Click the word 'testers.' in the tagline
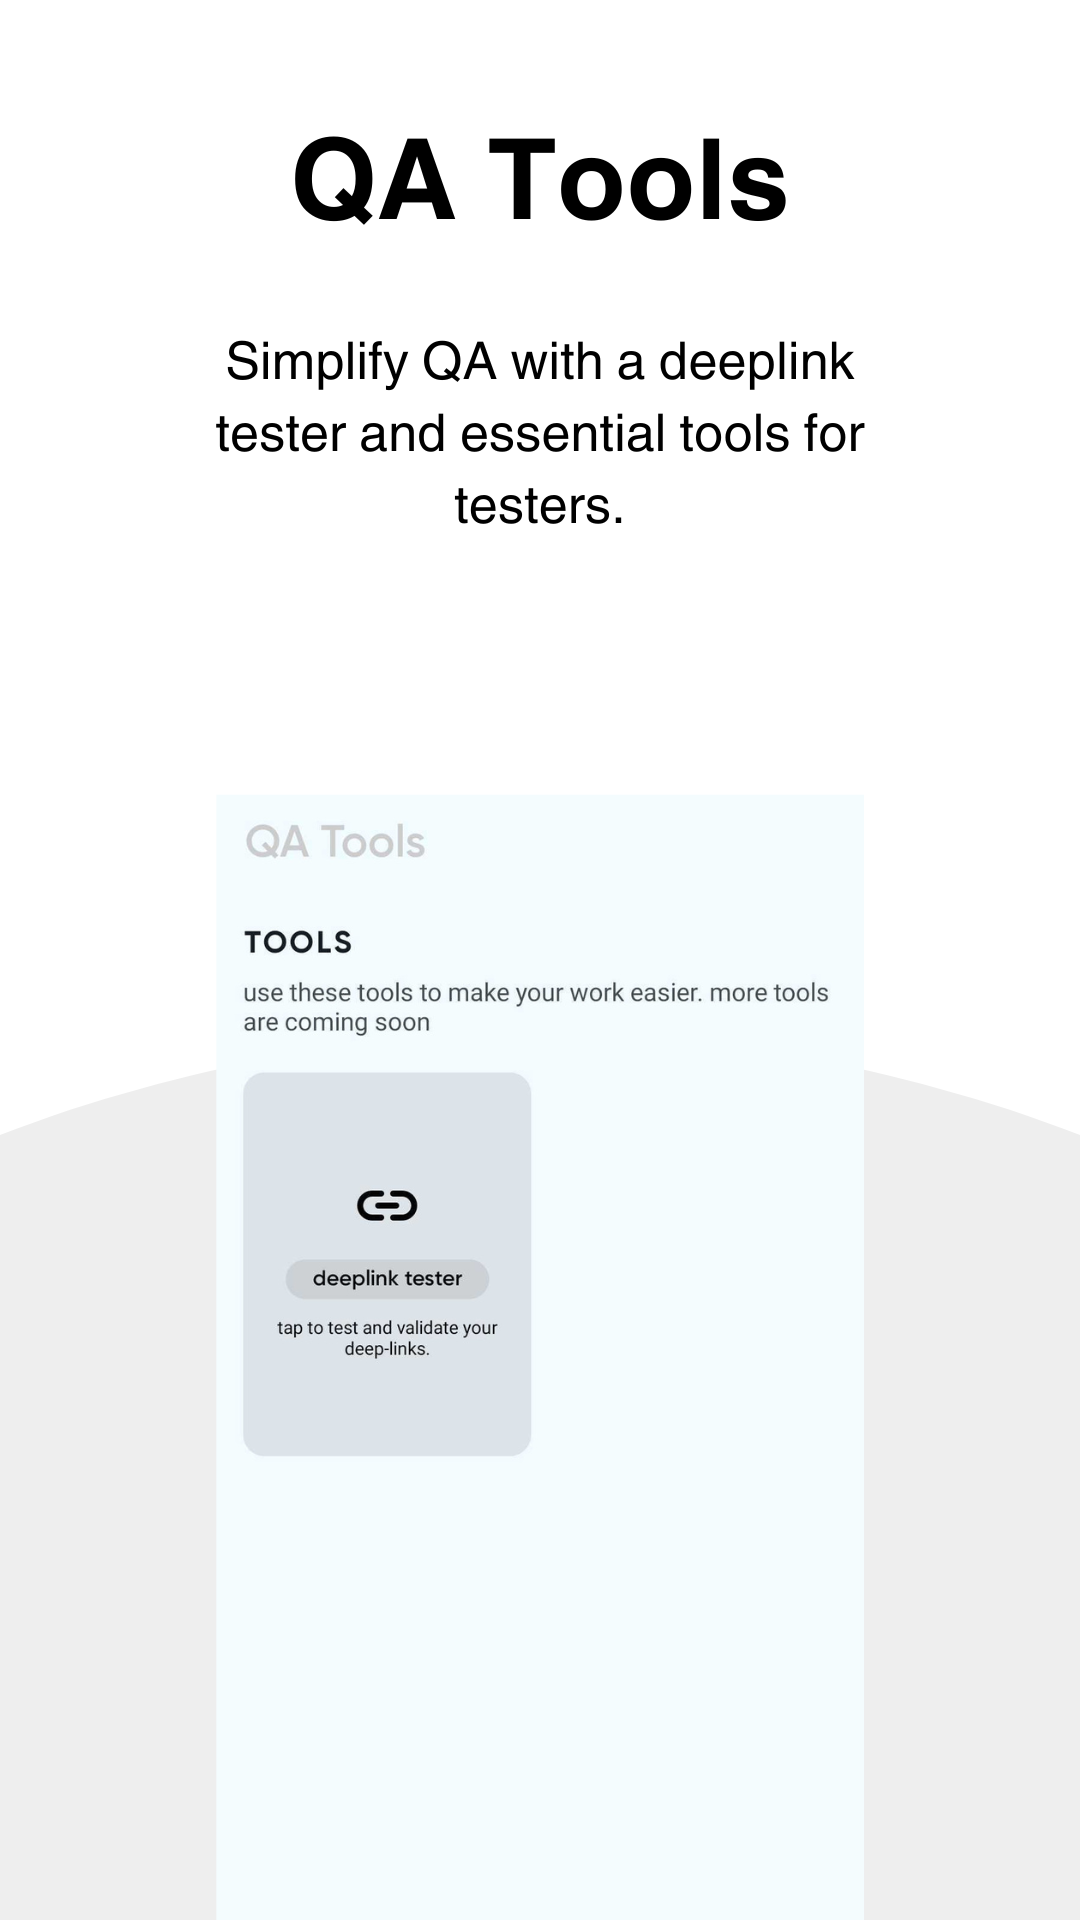This screenshot has width=1080, height=1920. [x=540, y=506]
